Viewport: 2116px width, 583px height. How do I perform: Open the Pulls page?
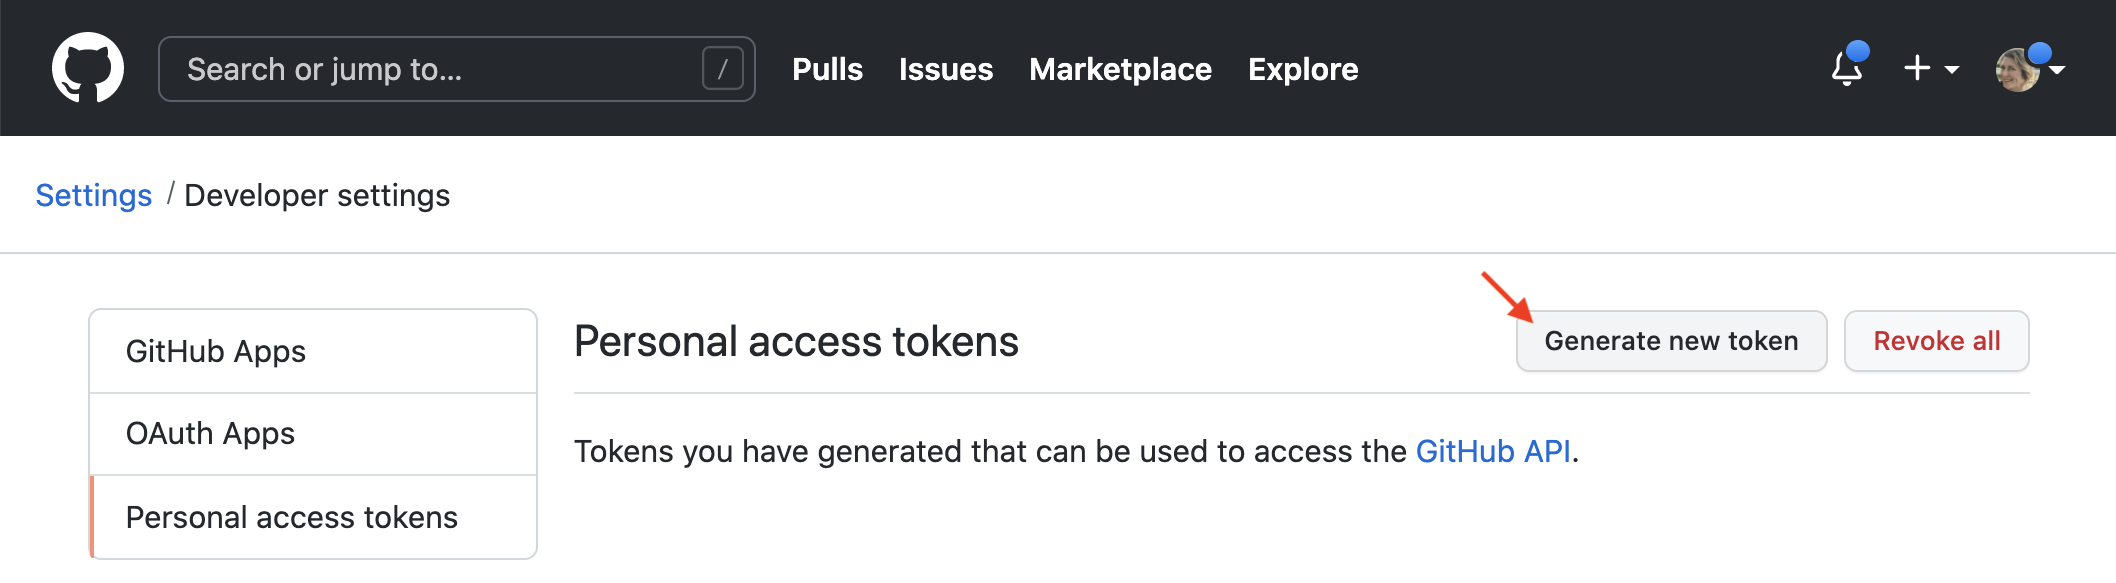[827, 69]
